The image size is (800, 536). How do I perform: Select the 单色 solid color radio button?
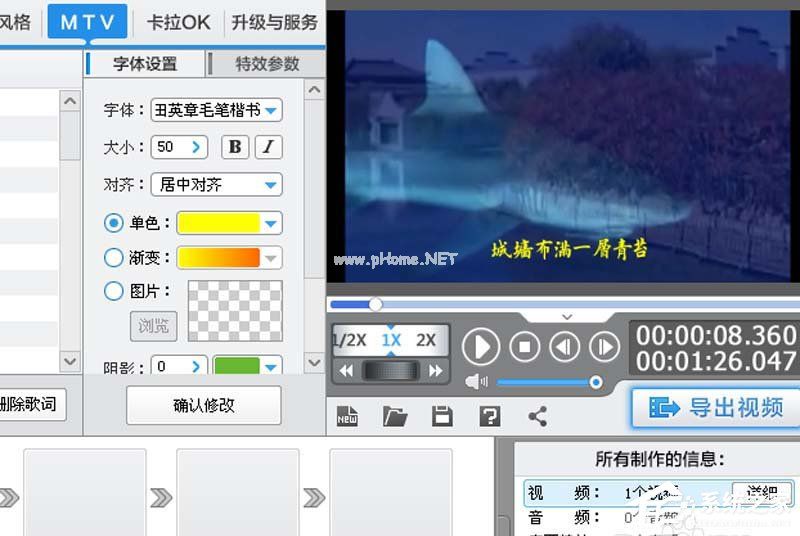point(113,223)
